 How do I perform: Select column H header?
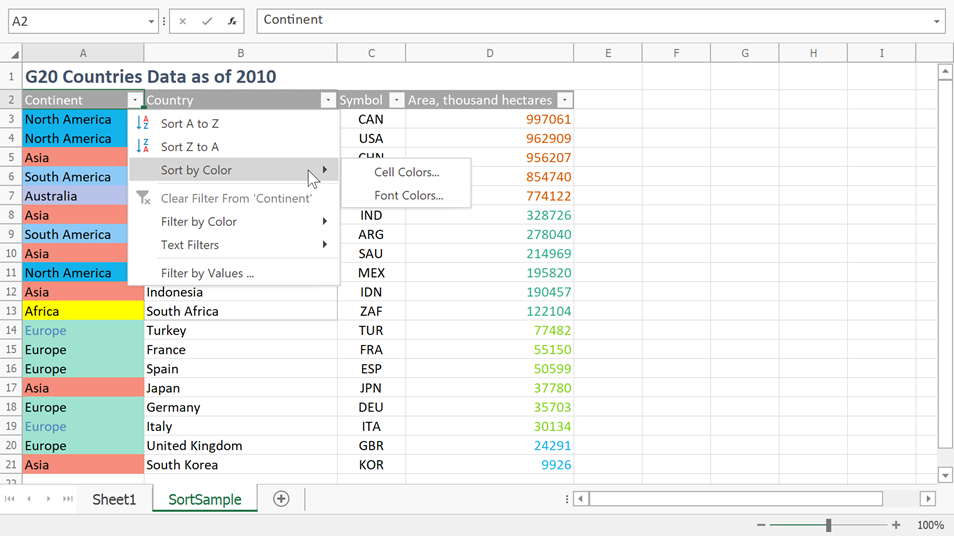coord(813,54)
